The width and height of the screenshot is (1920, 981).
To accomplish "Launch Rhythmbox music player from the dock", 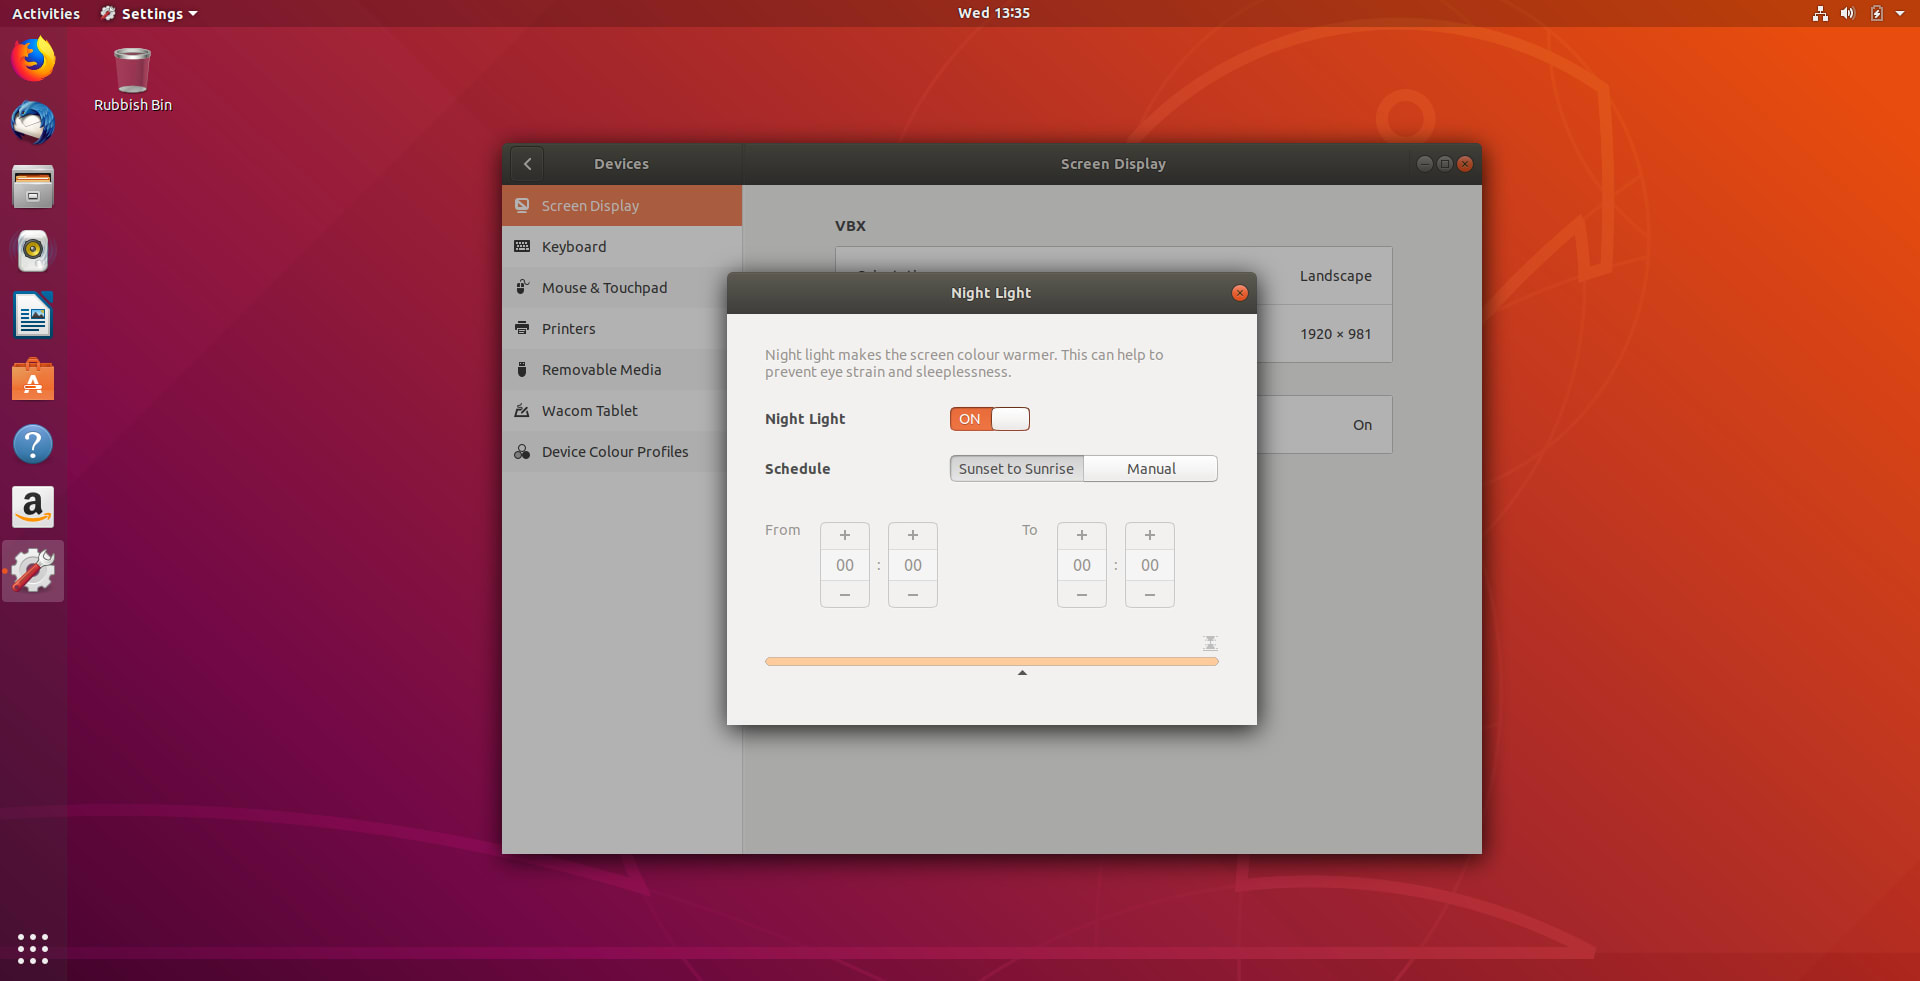I will pyautogui.click(x=33, y=251).
